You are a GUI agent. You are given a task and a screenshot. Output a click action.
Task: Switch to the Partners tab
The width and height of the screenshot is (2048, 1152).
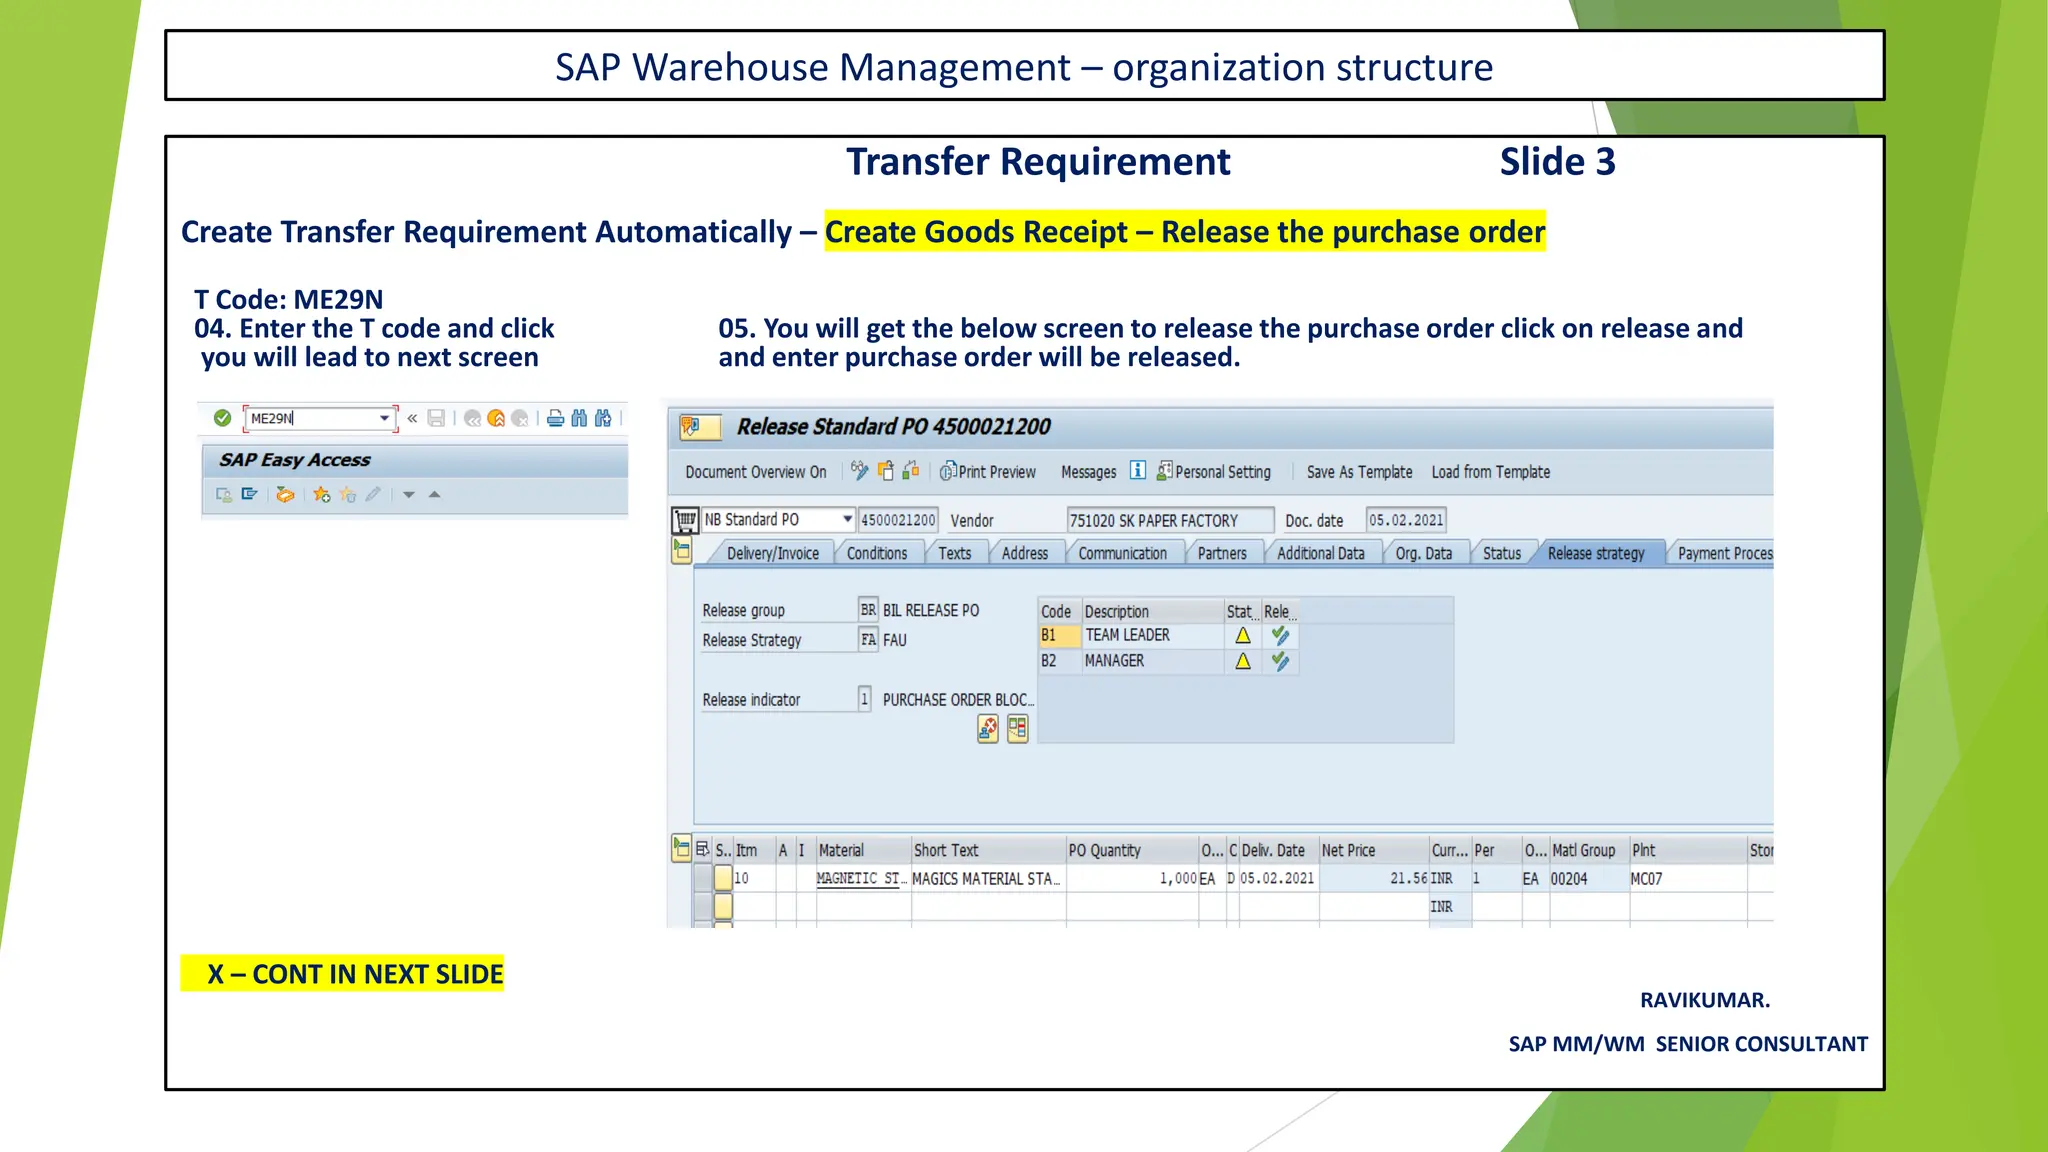(1222, 554)
